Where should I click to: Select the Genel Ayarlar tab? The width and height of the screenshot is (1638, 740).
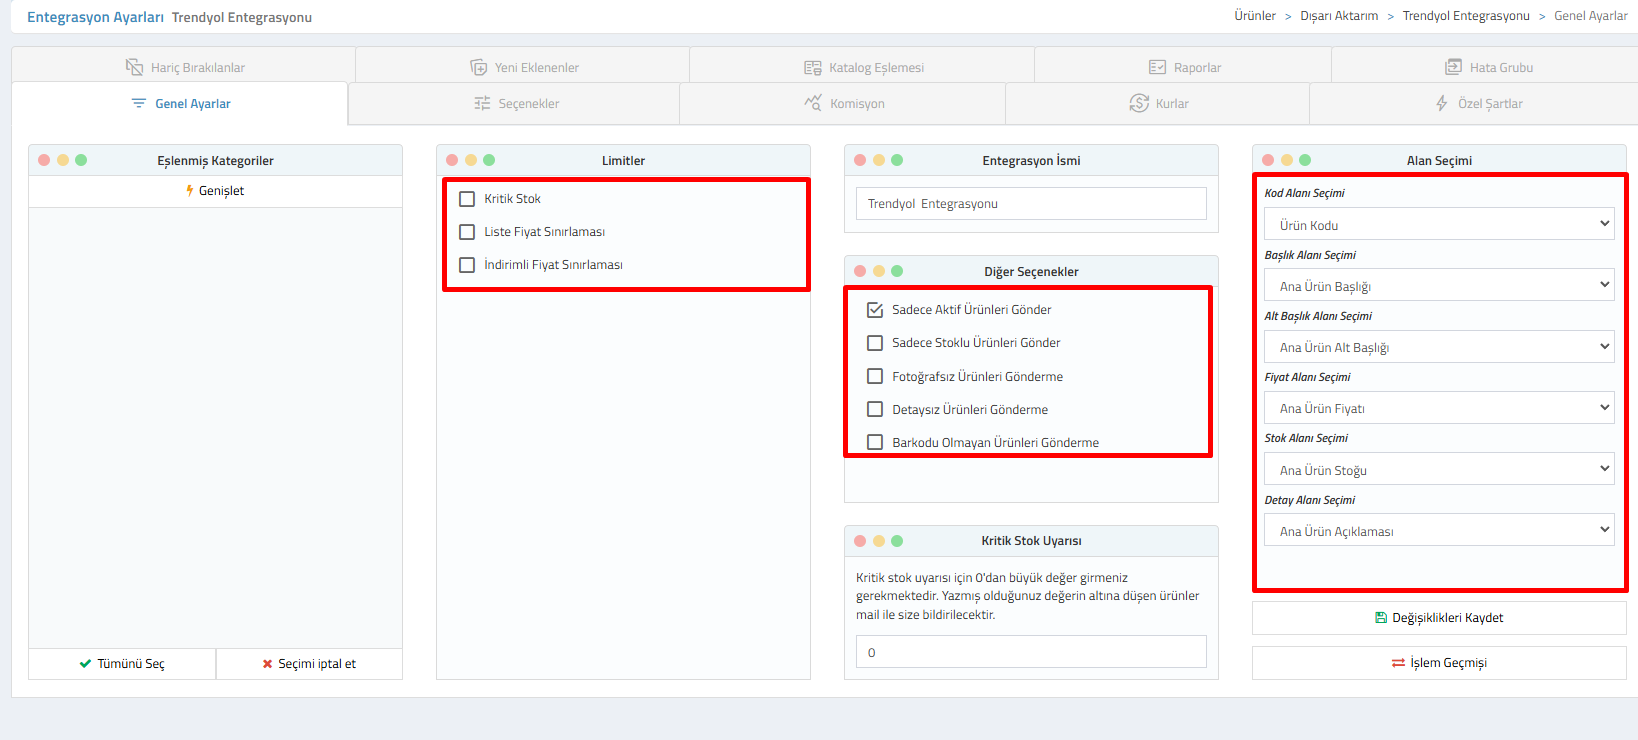coord(181,104)
